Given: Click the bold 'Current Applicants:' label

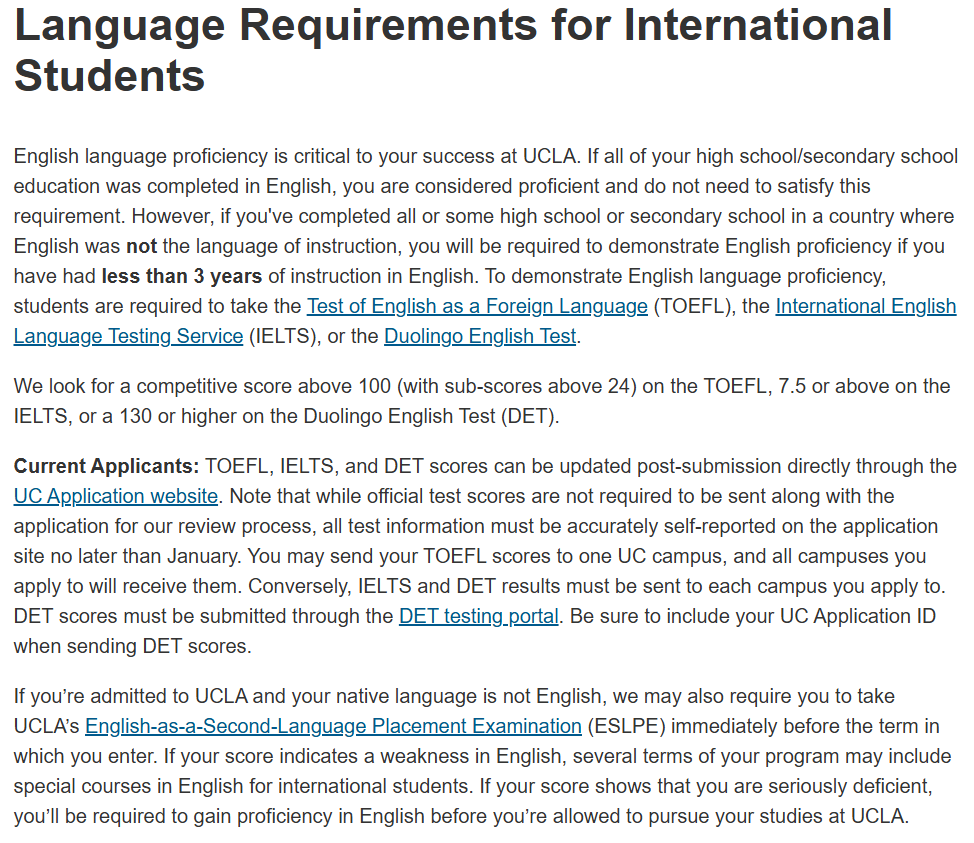Looking at the screenshot, I should [106, 467].
